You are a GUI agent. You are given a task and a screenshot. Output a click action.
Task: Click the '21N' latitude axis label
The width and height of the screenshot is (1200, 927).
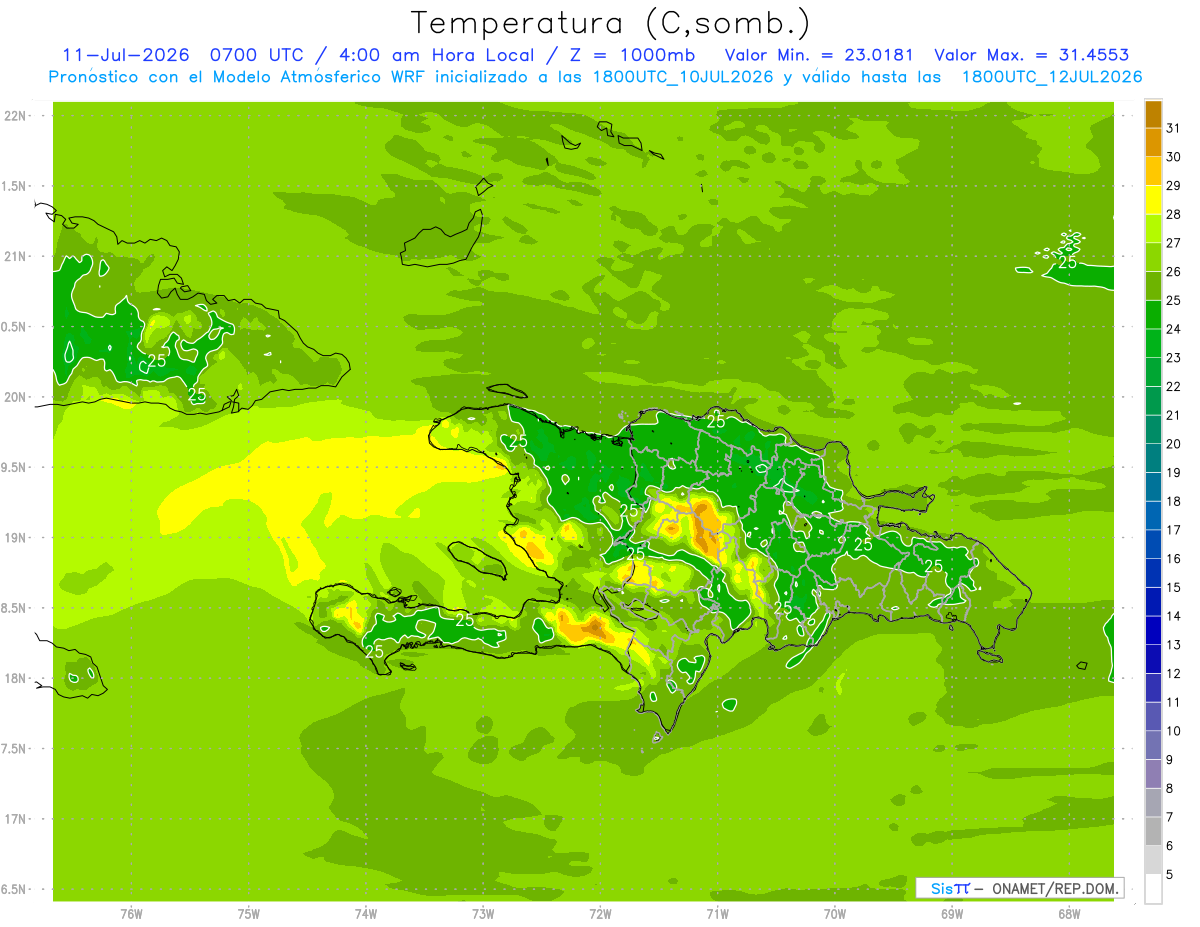(x=15, y=257)
